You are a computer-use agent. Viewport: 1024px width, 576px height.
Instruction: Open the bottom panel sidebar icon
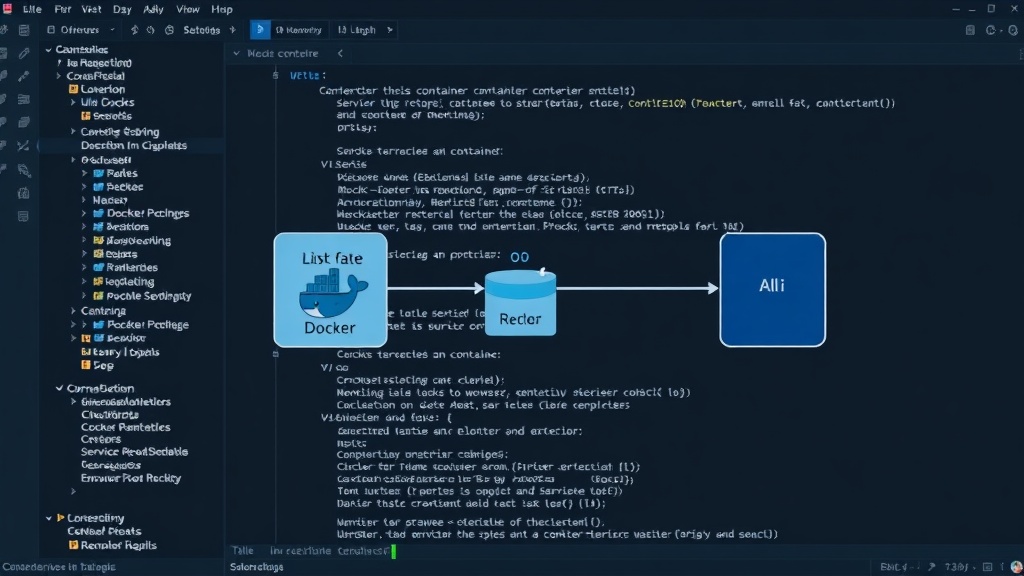pyautogui.click(x=24, y=216)
